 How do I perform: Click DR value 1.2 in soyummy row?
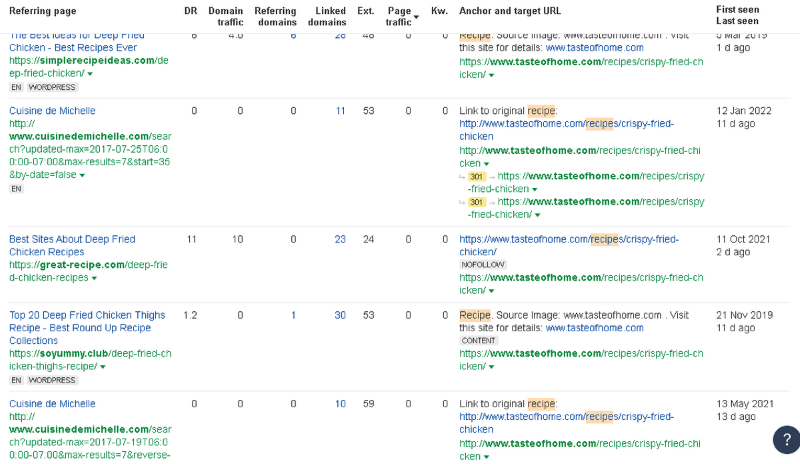pos(190,315)
